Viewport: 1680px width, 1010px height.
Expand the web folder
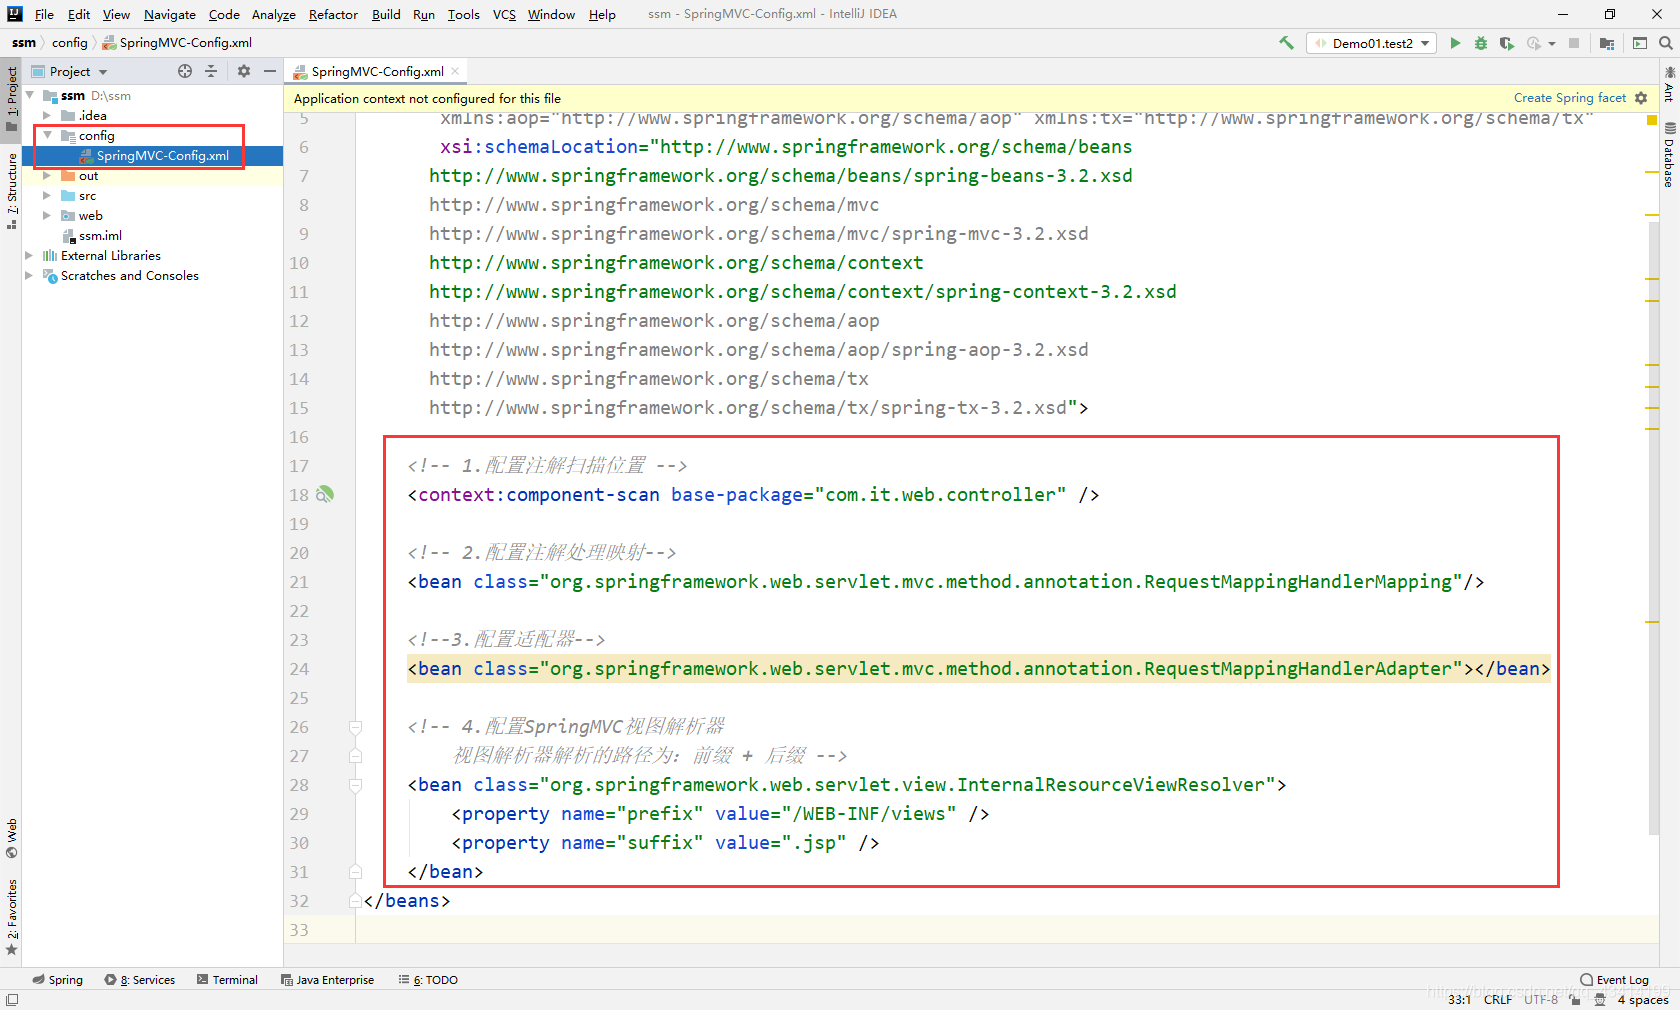coord(47,216)
